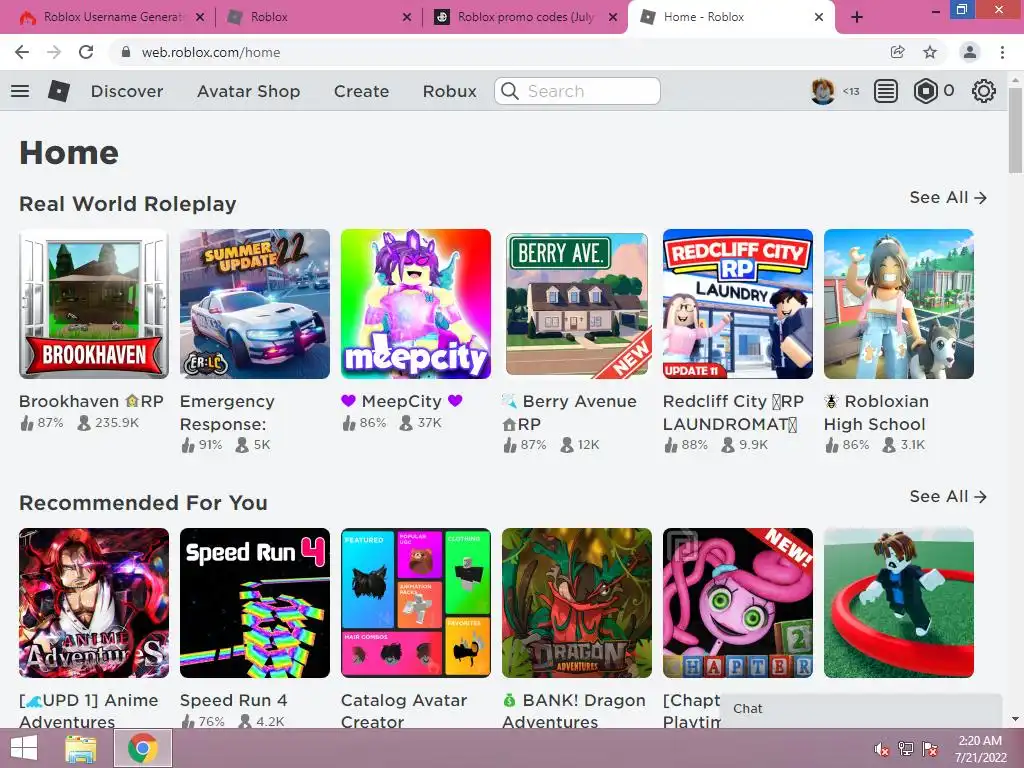Close the Roblox promo codes tab
This screenshot has height=768, width=1024.
coord(613,17)
